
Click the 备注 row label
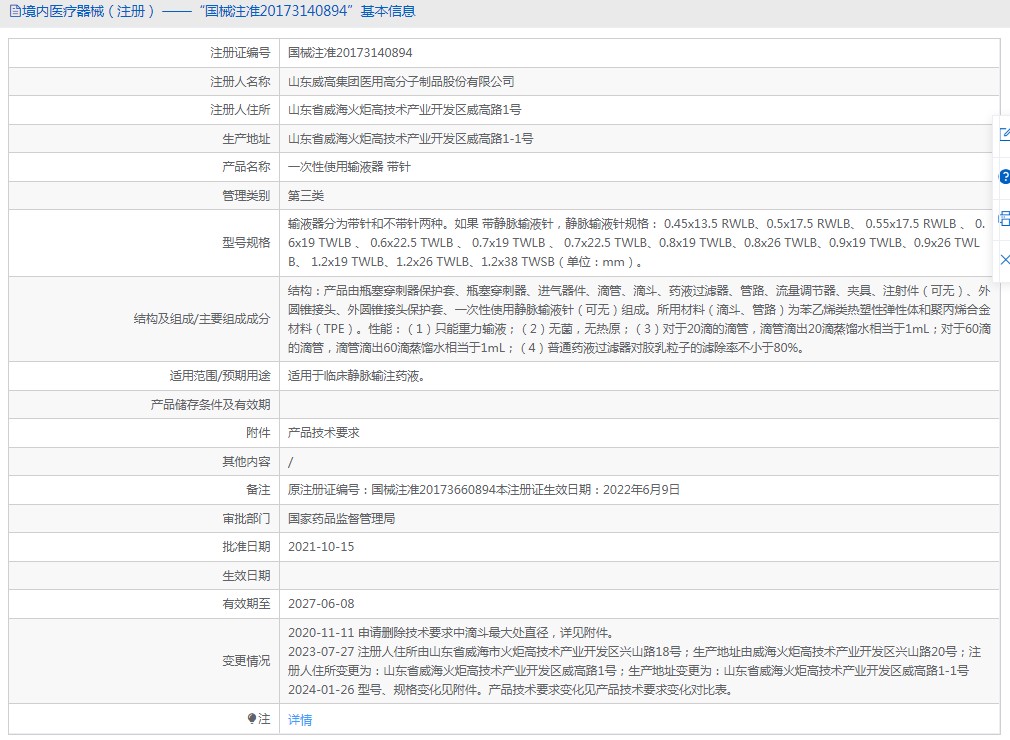258,489
